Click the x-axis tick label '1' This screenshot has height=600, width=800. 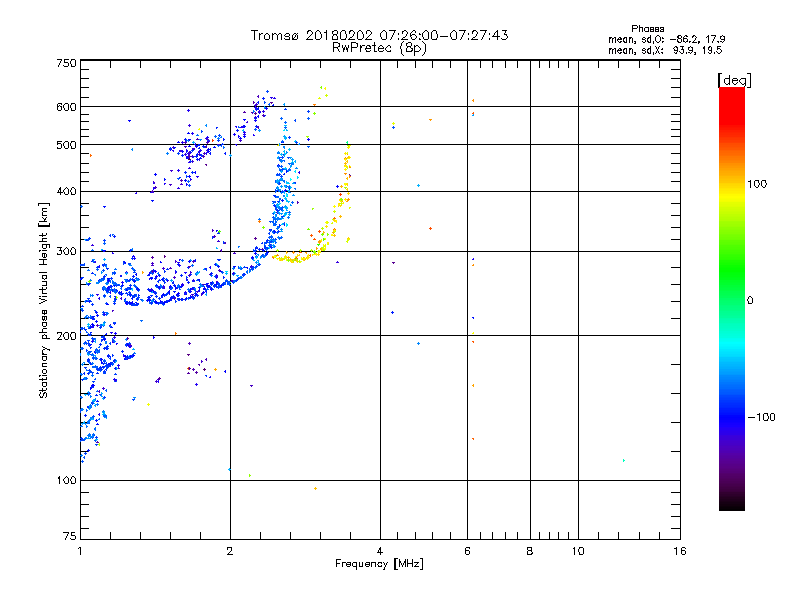click(x=80, y=551)
